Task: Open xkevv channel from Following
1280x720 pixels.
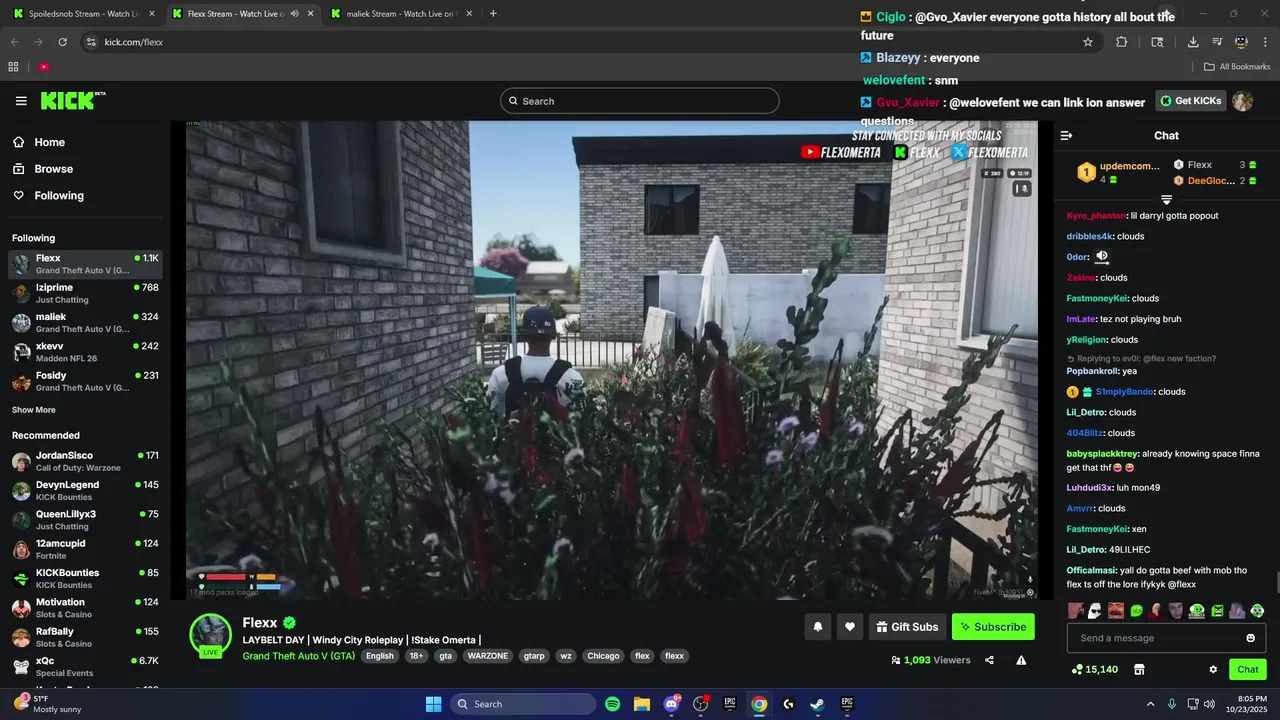Action: (85, 352)
